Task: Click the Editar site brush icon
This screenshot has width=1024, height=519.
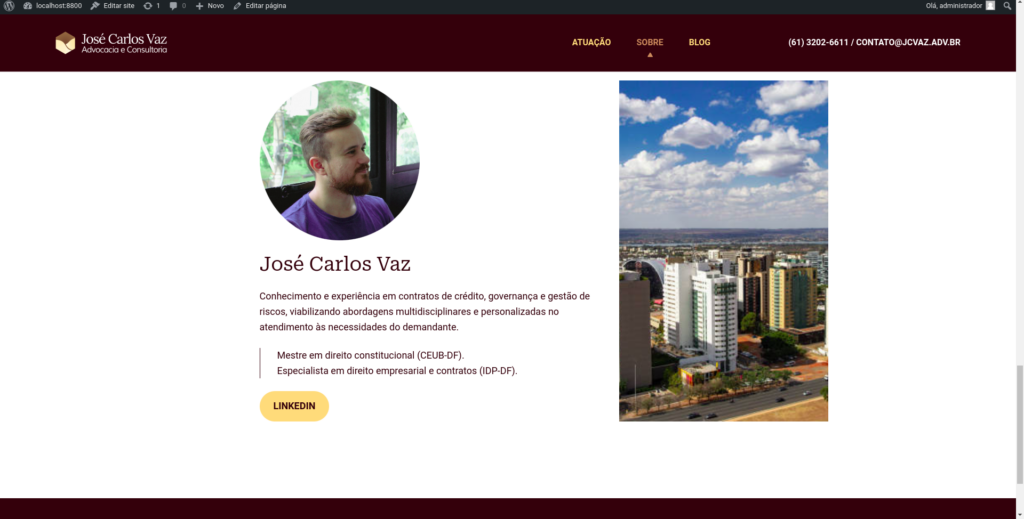Action: (x=95, y=6)
